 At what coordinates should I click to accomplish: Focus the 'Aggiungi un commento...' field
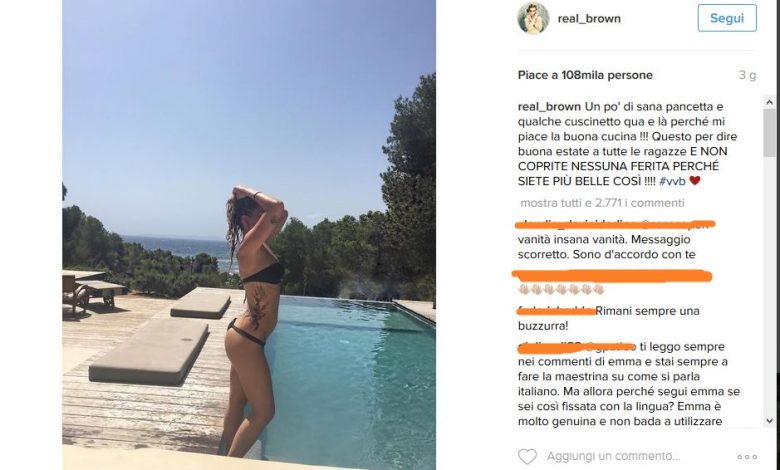tap(613, 456)
